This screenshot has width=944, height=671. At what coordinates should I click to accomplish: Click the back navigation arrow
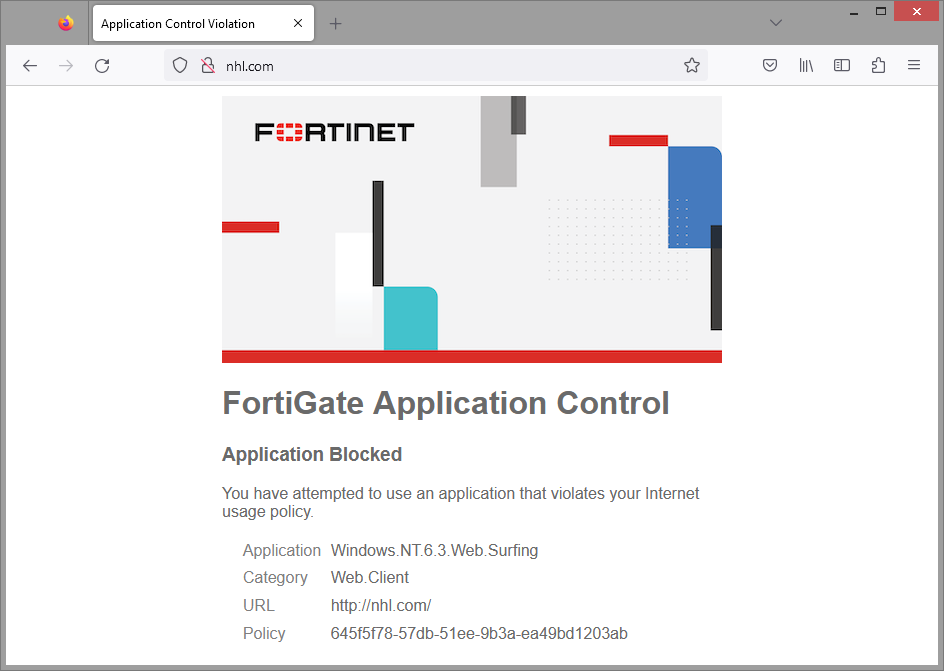[x=29, y=65]
